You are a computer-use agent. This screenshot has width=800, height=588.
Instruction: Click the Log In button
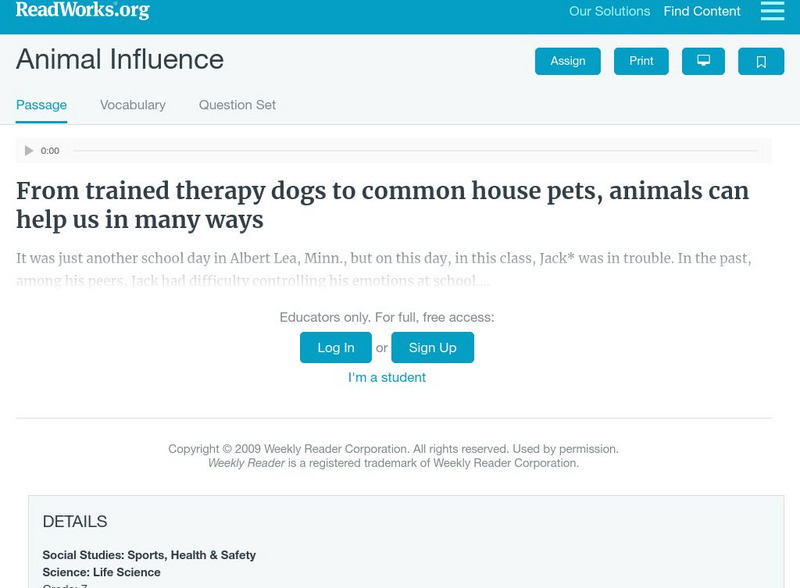[336, 347]
